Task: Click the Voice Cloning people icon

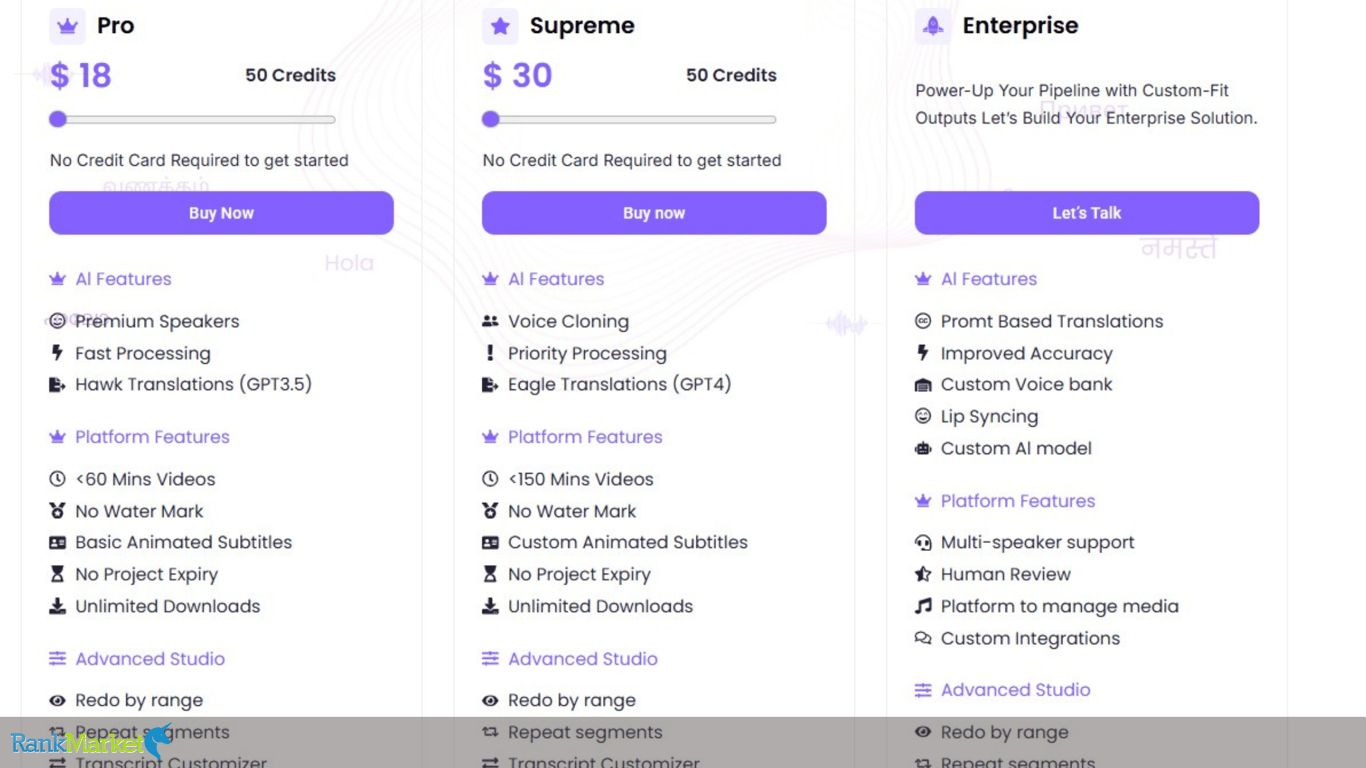Action: [490, 322]
